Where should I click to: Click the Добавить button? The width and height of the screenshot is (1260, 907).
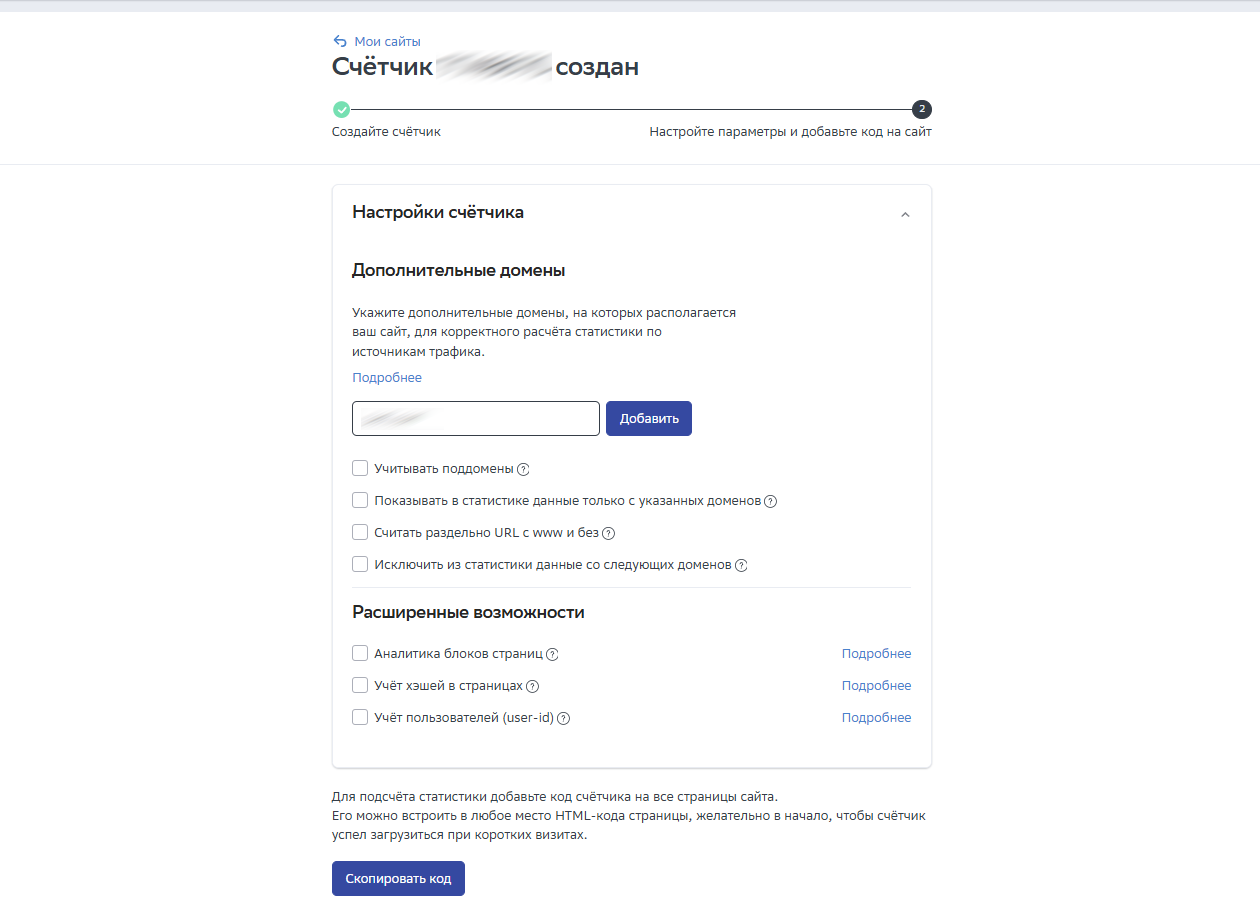pos(648,418)
